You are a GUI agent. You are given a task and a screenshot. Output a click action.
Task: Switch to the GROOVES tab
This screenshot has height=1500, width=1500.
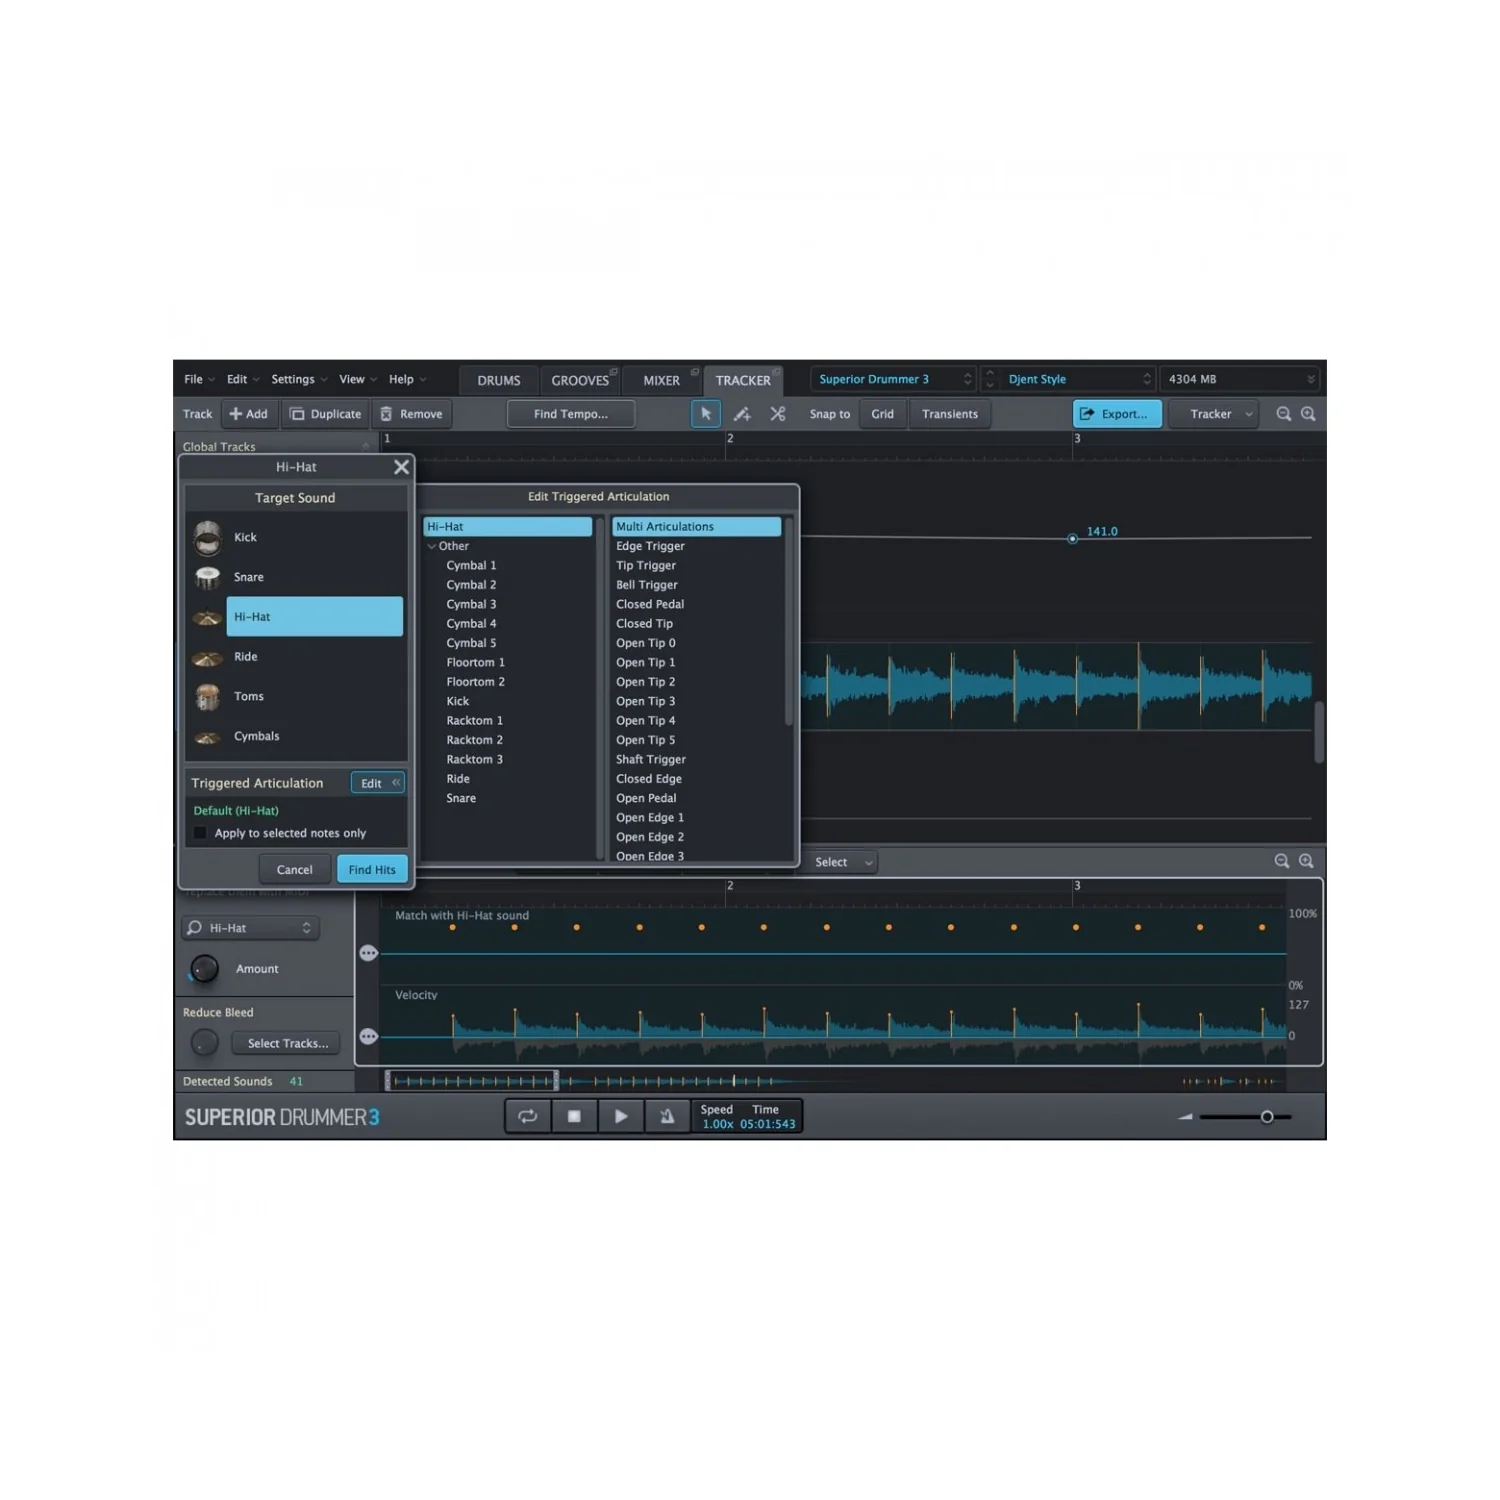(580, 381)
